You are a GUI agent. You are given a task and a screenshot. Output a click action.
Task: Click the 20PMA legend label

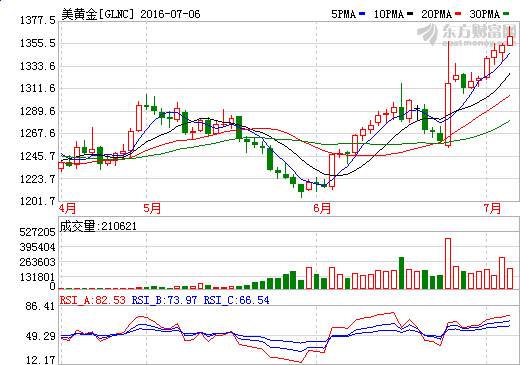[x=437, y=14]
